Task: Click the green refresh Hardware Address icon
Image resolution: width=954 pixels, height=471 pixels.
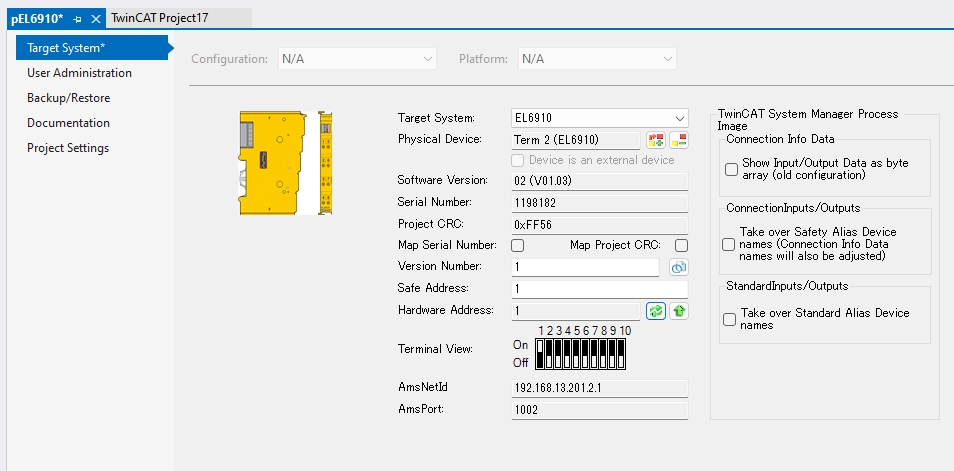Action: tap(656, 311)
